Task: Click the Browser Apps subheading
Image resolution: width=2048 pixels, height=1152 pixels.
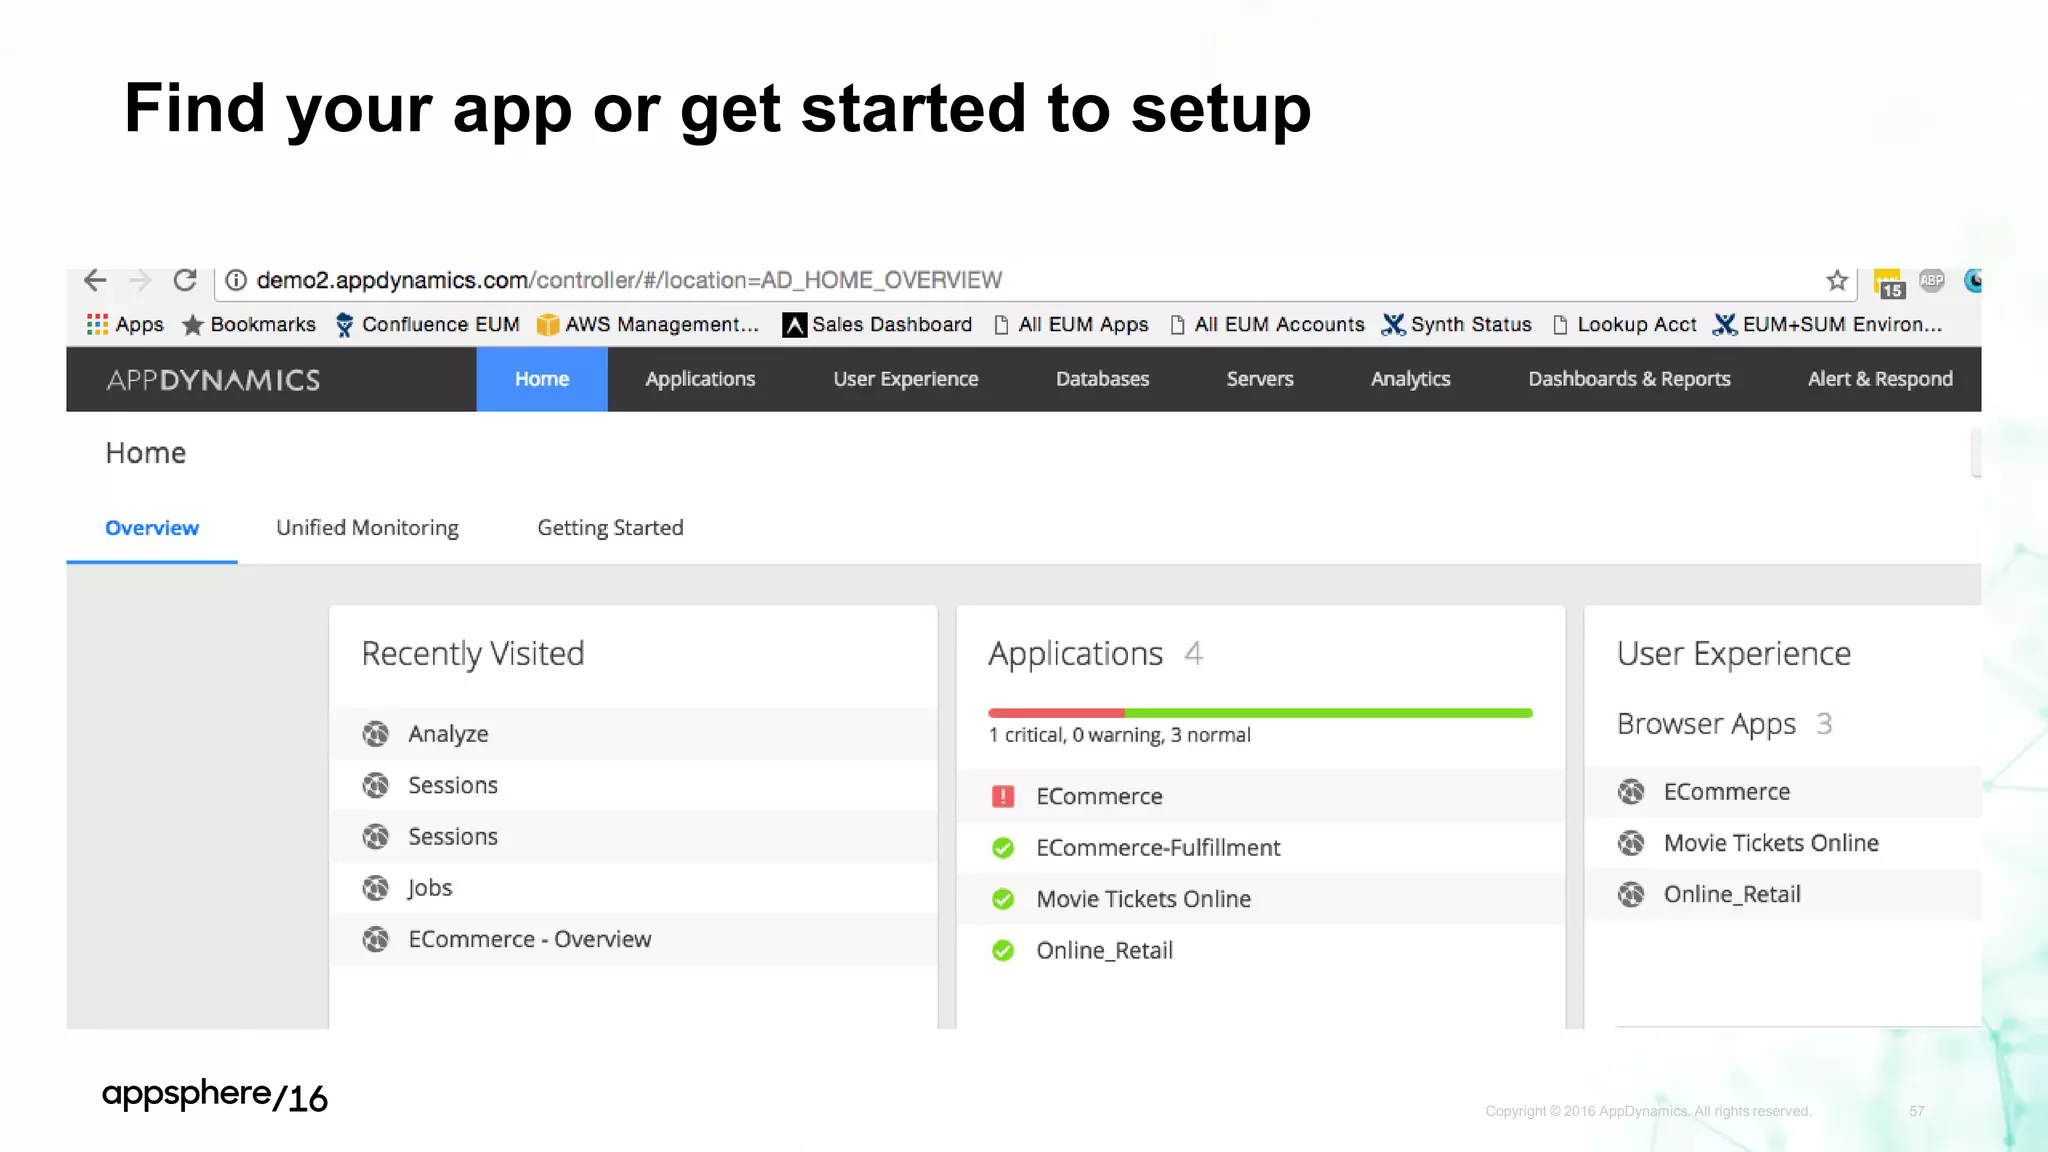Action: (x=1706, y=724)
